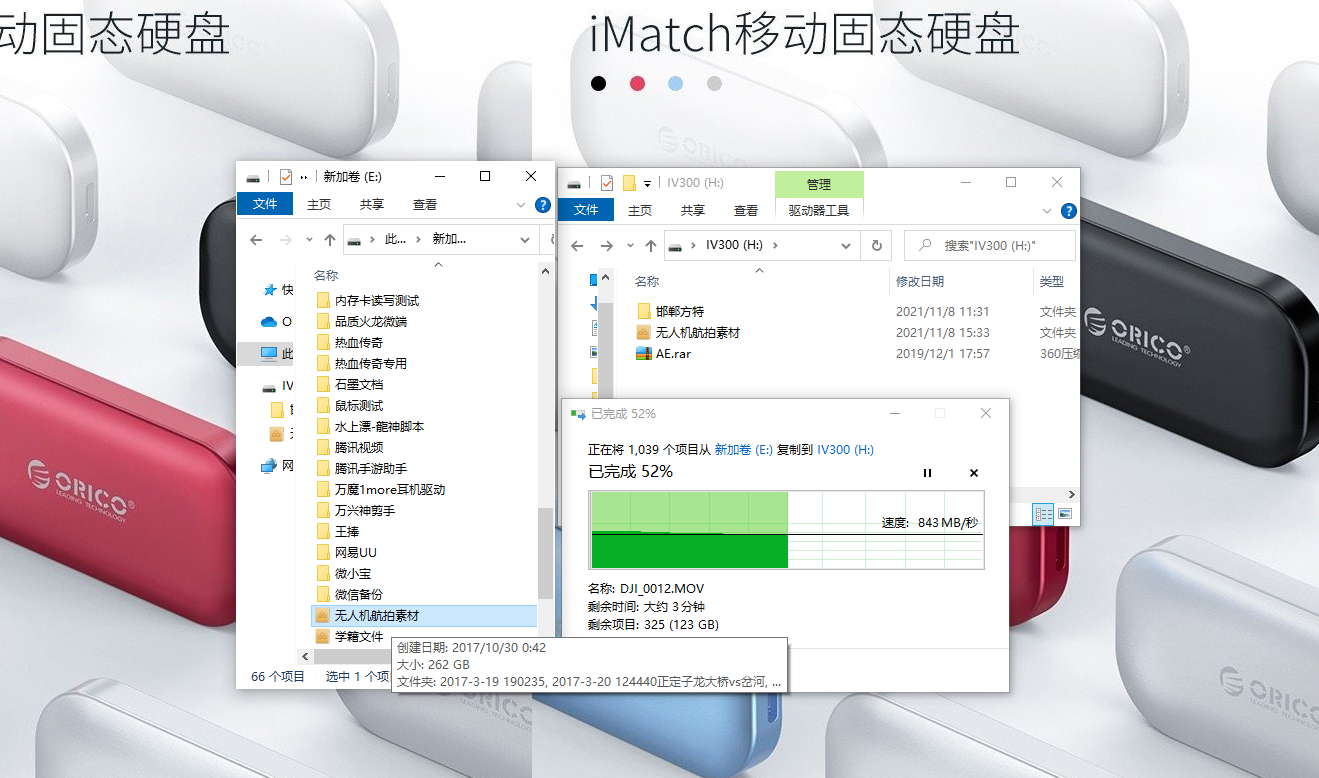The image size is (1319, 778).
Task: Open 主页 tab in 新加卷 (E:) window
Action: pos(319,204)
